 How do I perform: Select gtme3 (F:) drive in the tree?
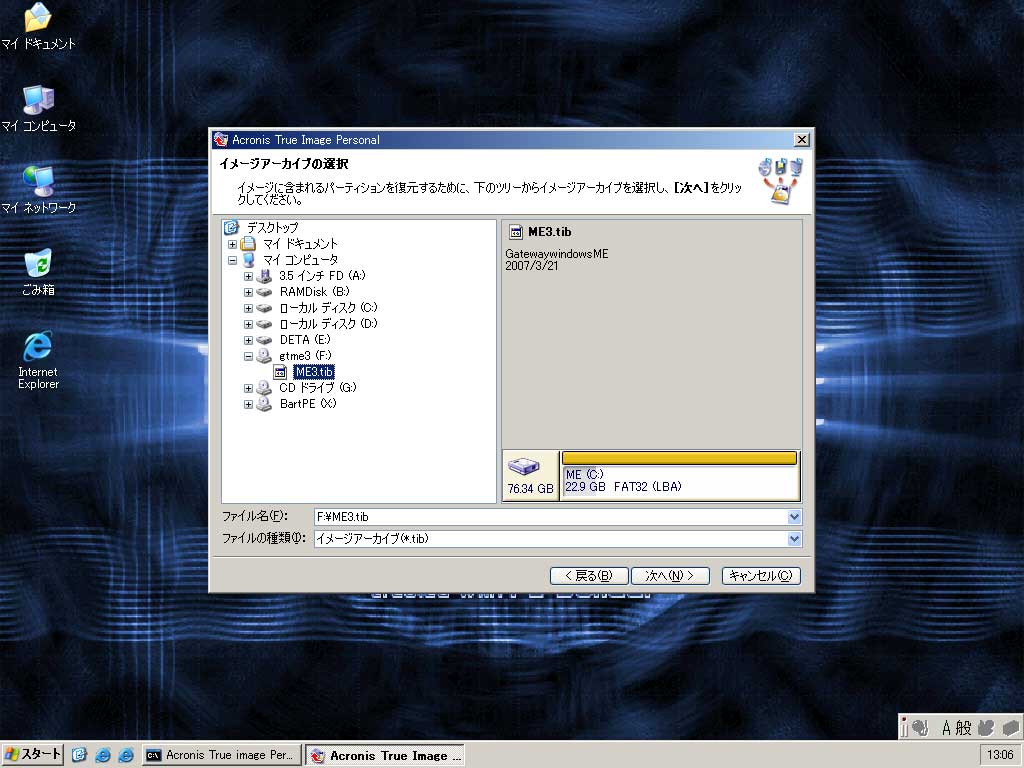coord(305,356)
